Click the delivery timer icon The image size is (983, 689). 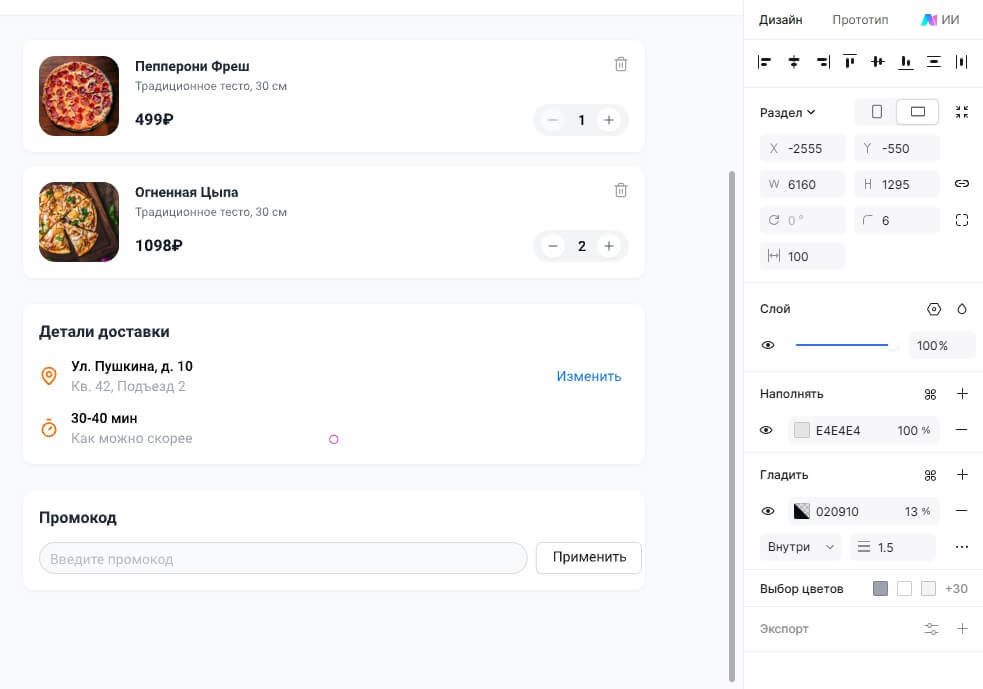coord(49,428)
